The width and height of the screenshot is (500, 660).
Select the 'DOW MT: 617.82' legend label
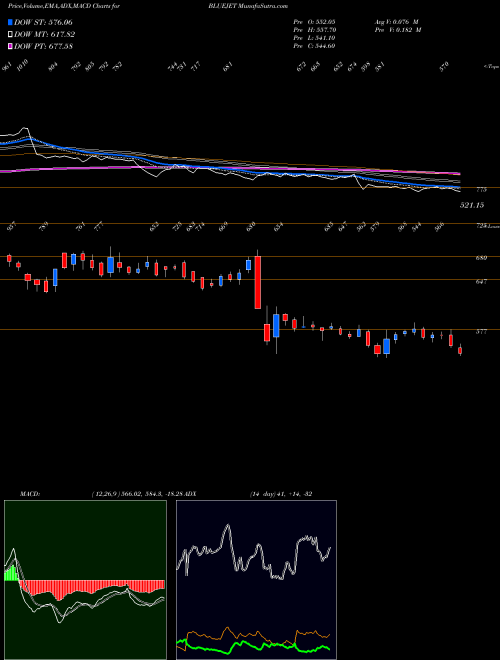tap(44, 34)
